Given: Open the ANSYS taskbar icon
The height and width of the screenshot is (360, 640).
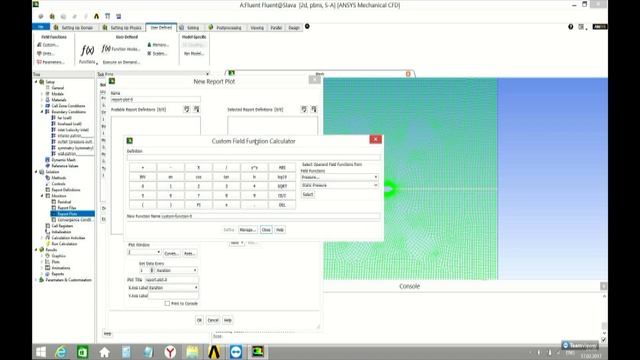Looking at the screenshot, I should pos(214,352).
